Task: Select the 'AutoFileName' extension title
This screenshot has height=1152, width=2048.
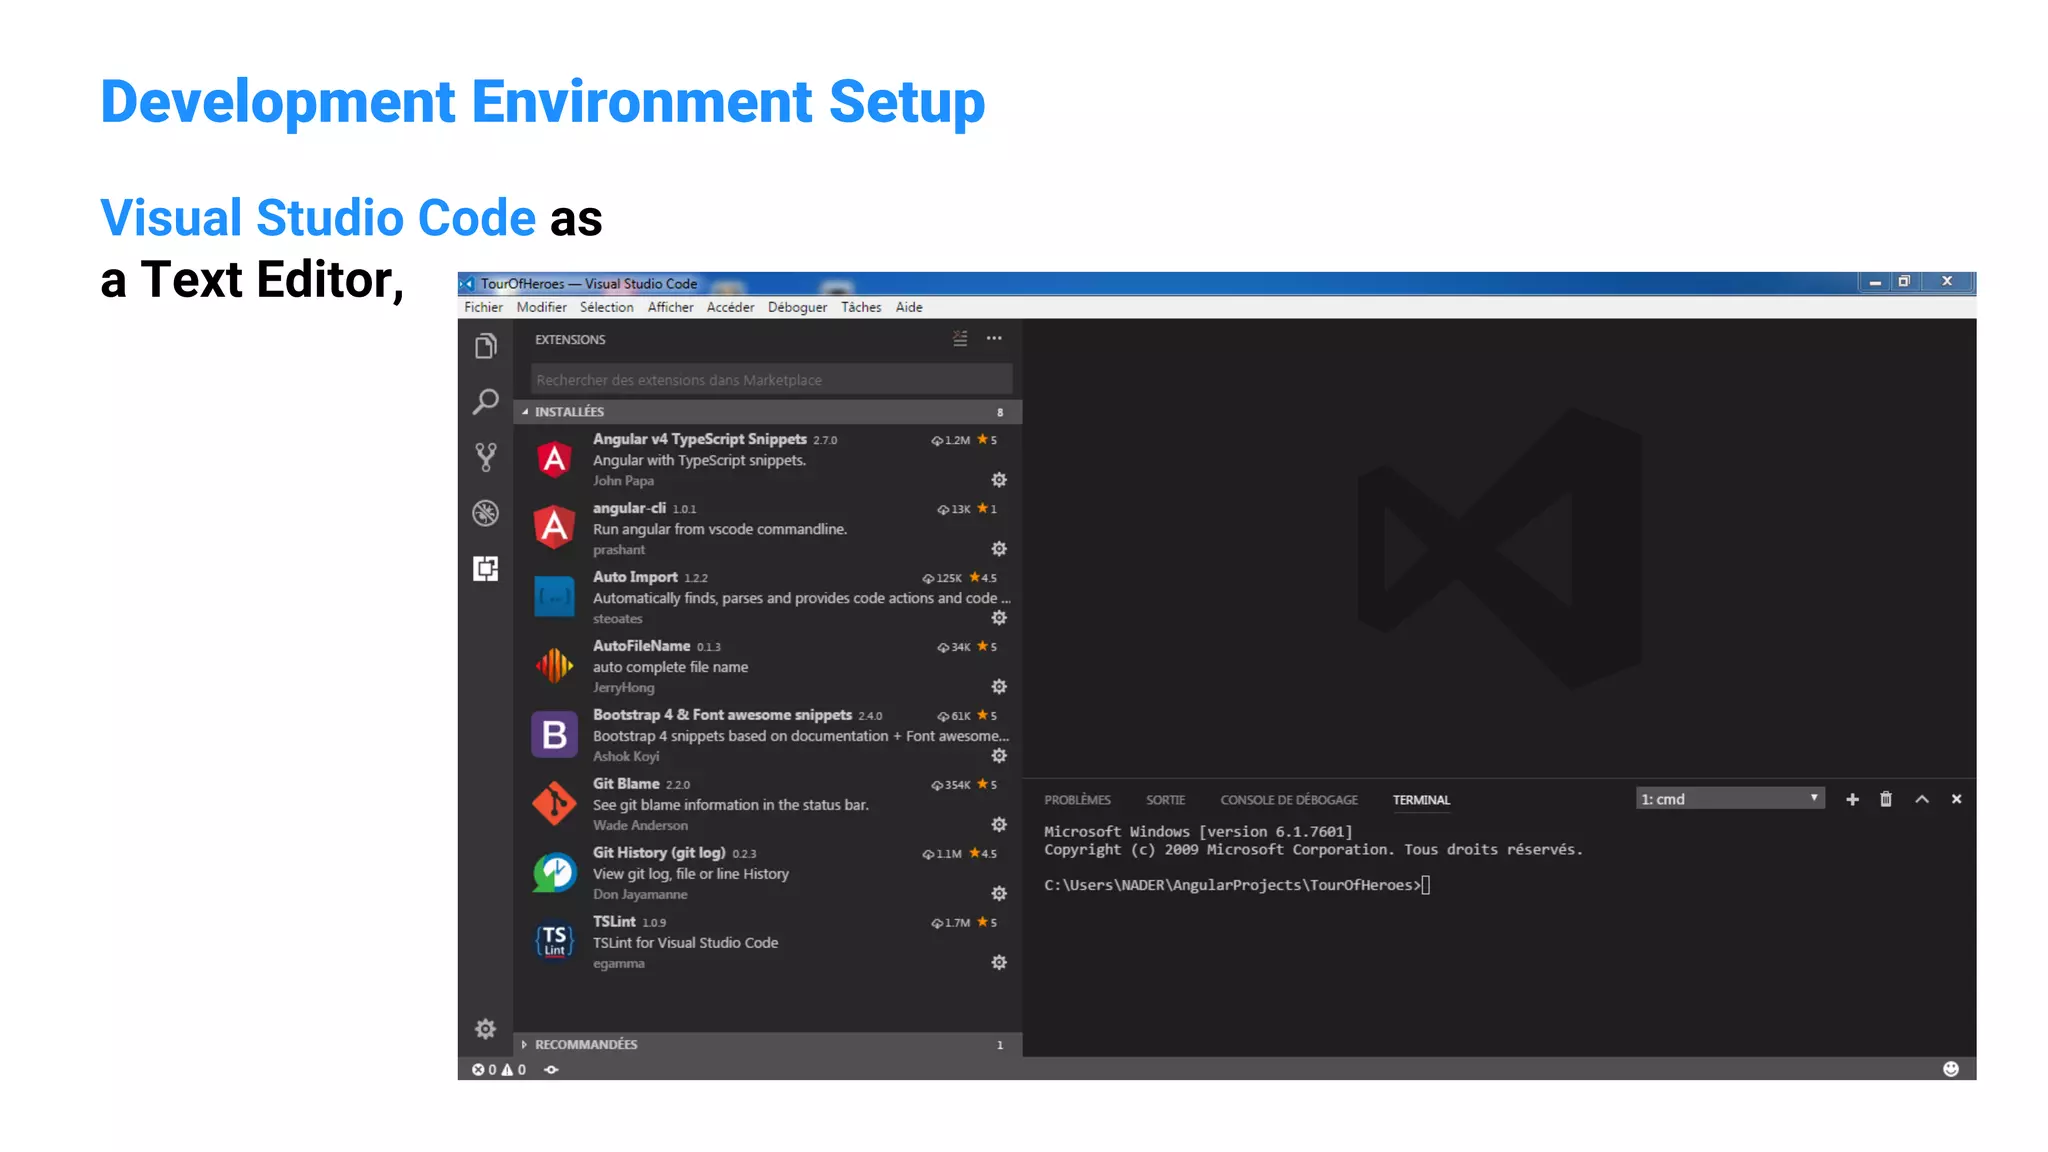Action: (642, 646)
